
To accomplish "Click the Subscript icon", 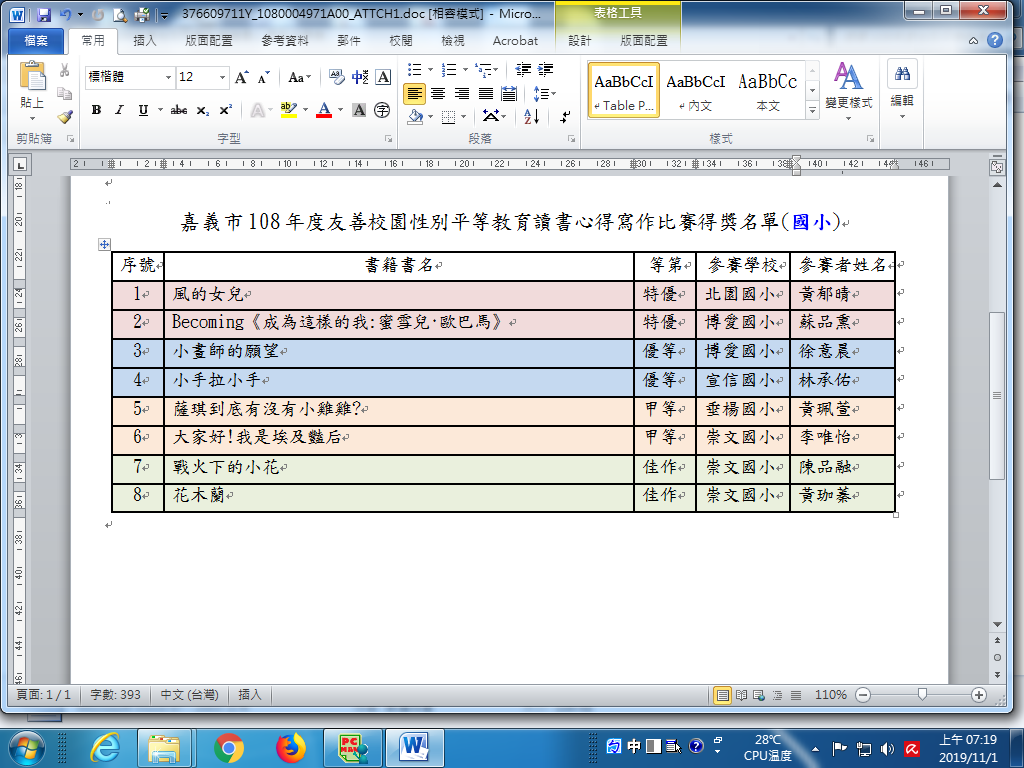I will click(203, 110).
